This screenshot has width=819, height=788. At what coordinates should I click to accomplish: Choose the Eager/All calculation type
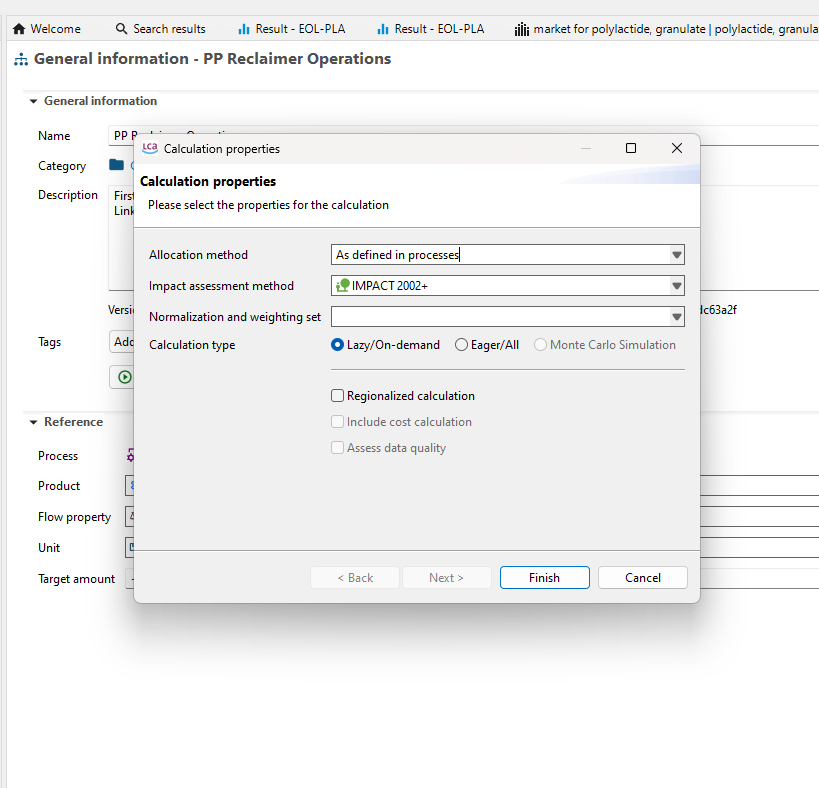click(x=461, y=345)
